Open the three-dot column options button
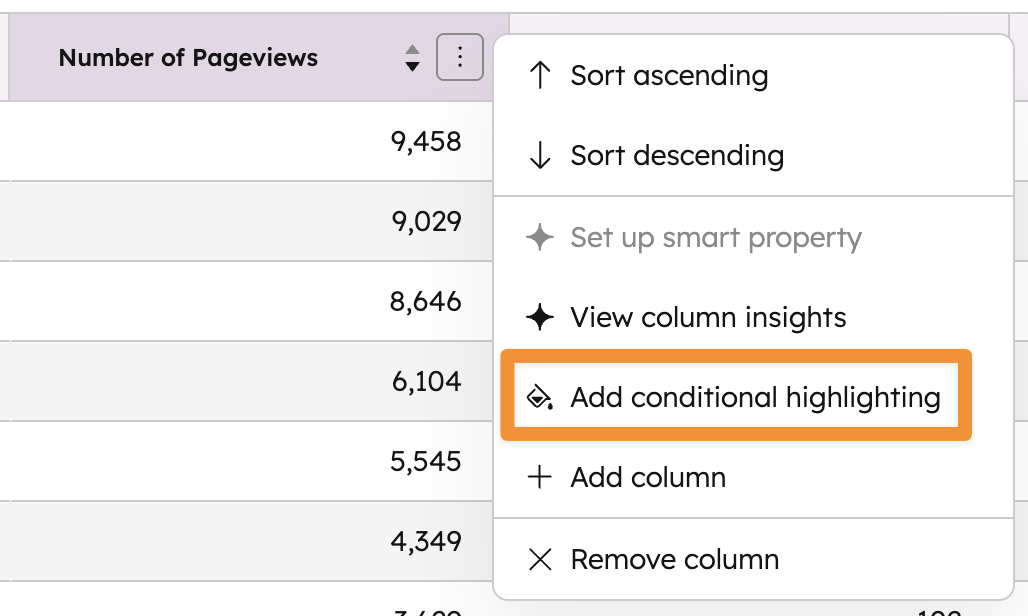This screenshot has width=1028, height=616. [x=460, y=57]
